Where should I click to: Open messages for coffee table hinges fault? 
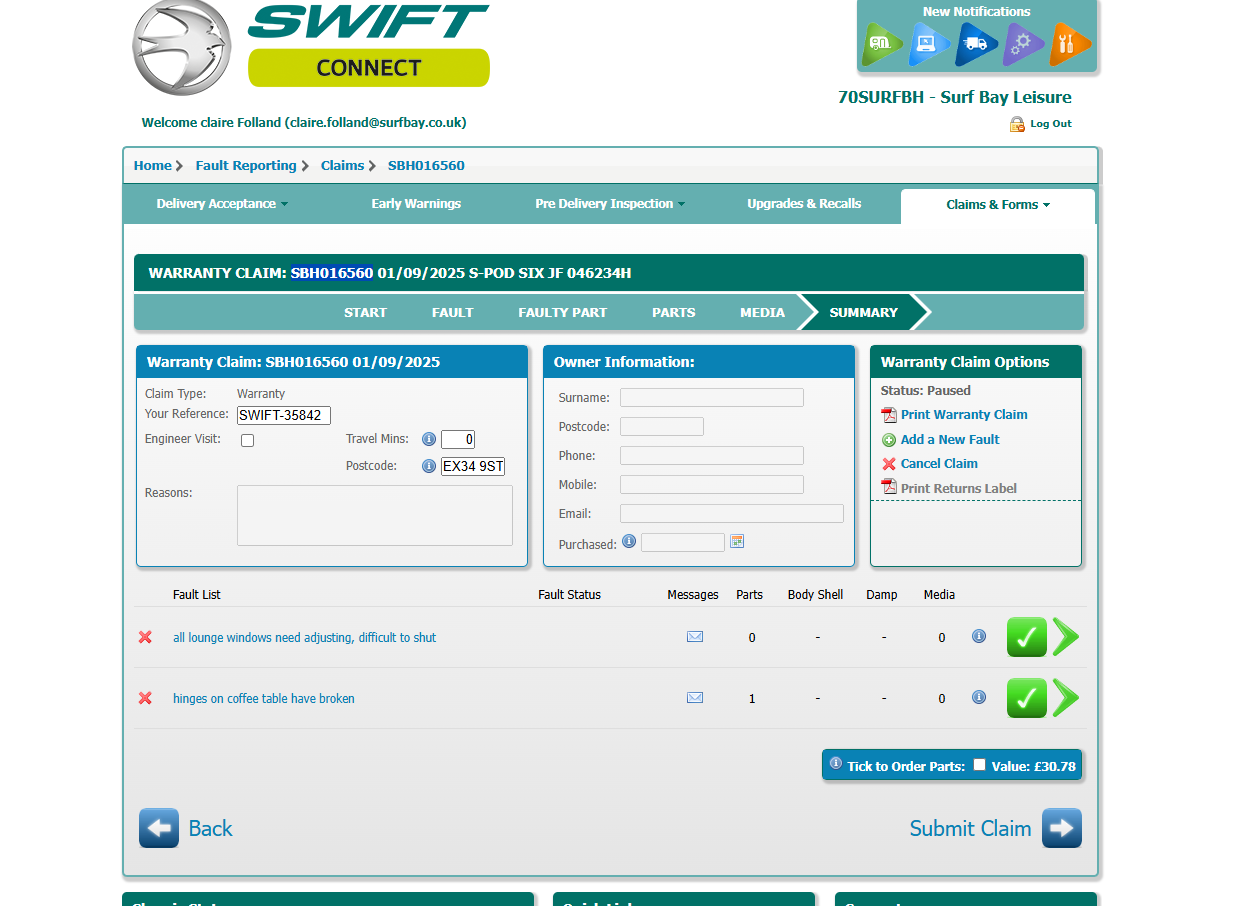click(695, 698)
